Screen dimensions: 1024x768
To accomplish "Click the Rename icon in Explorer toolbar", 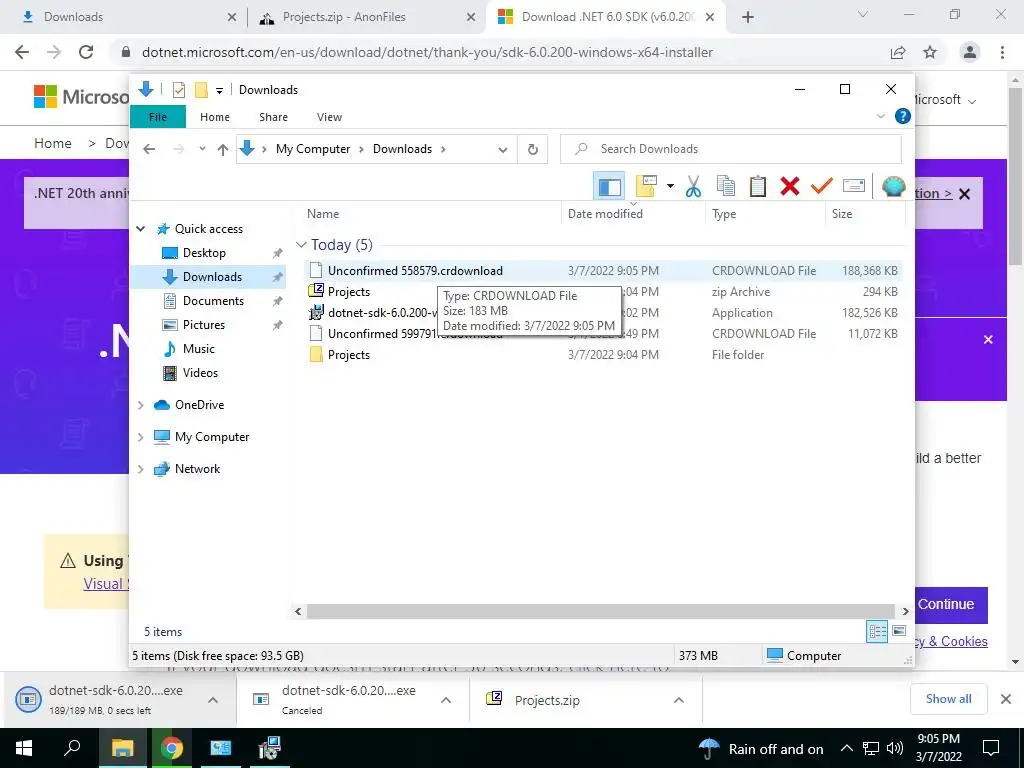I will coord(854,187).
